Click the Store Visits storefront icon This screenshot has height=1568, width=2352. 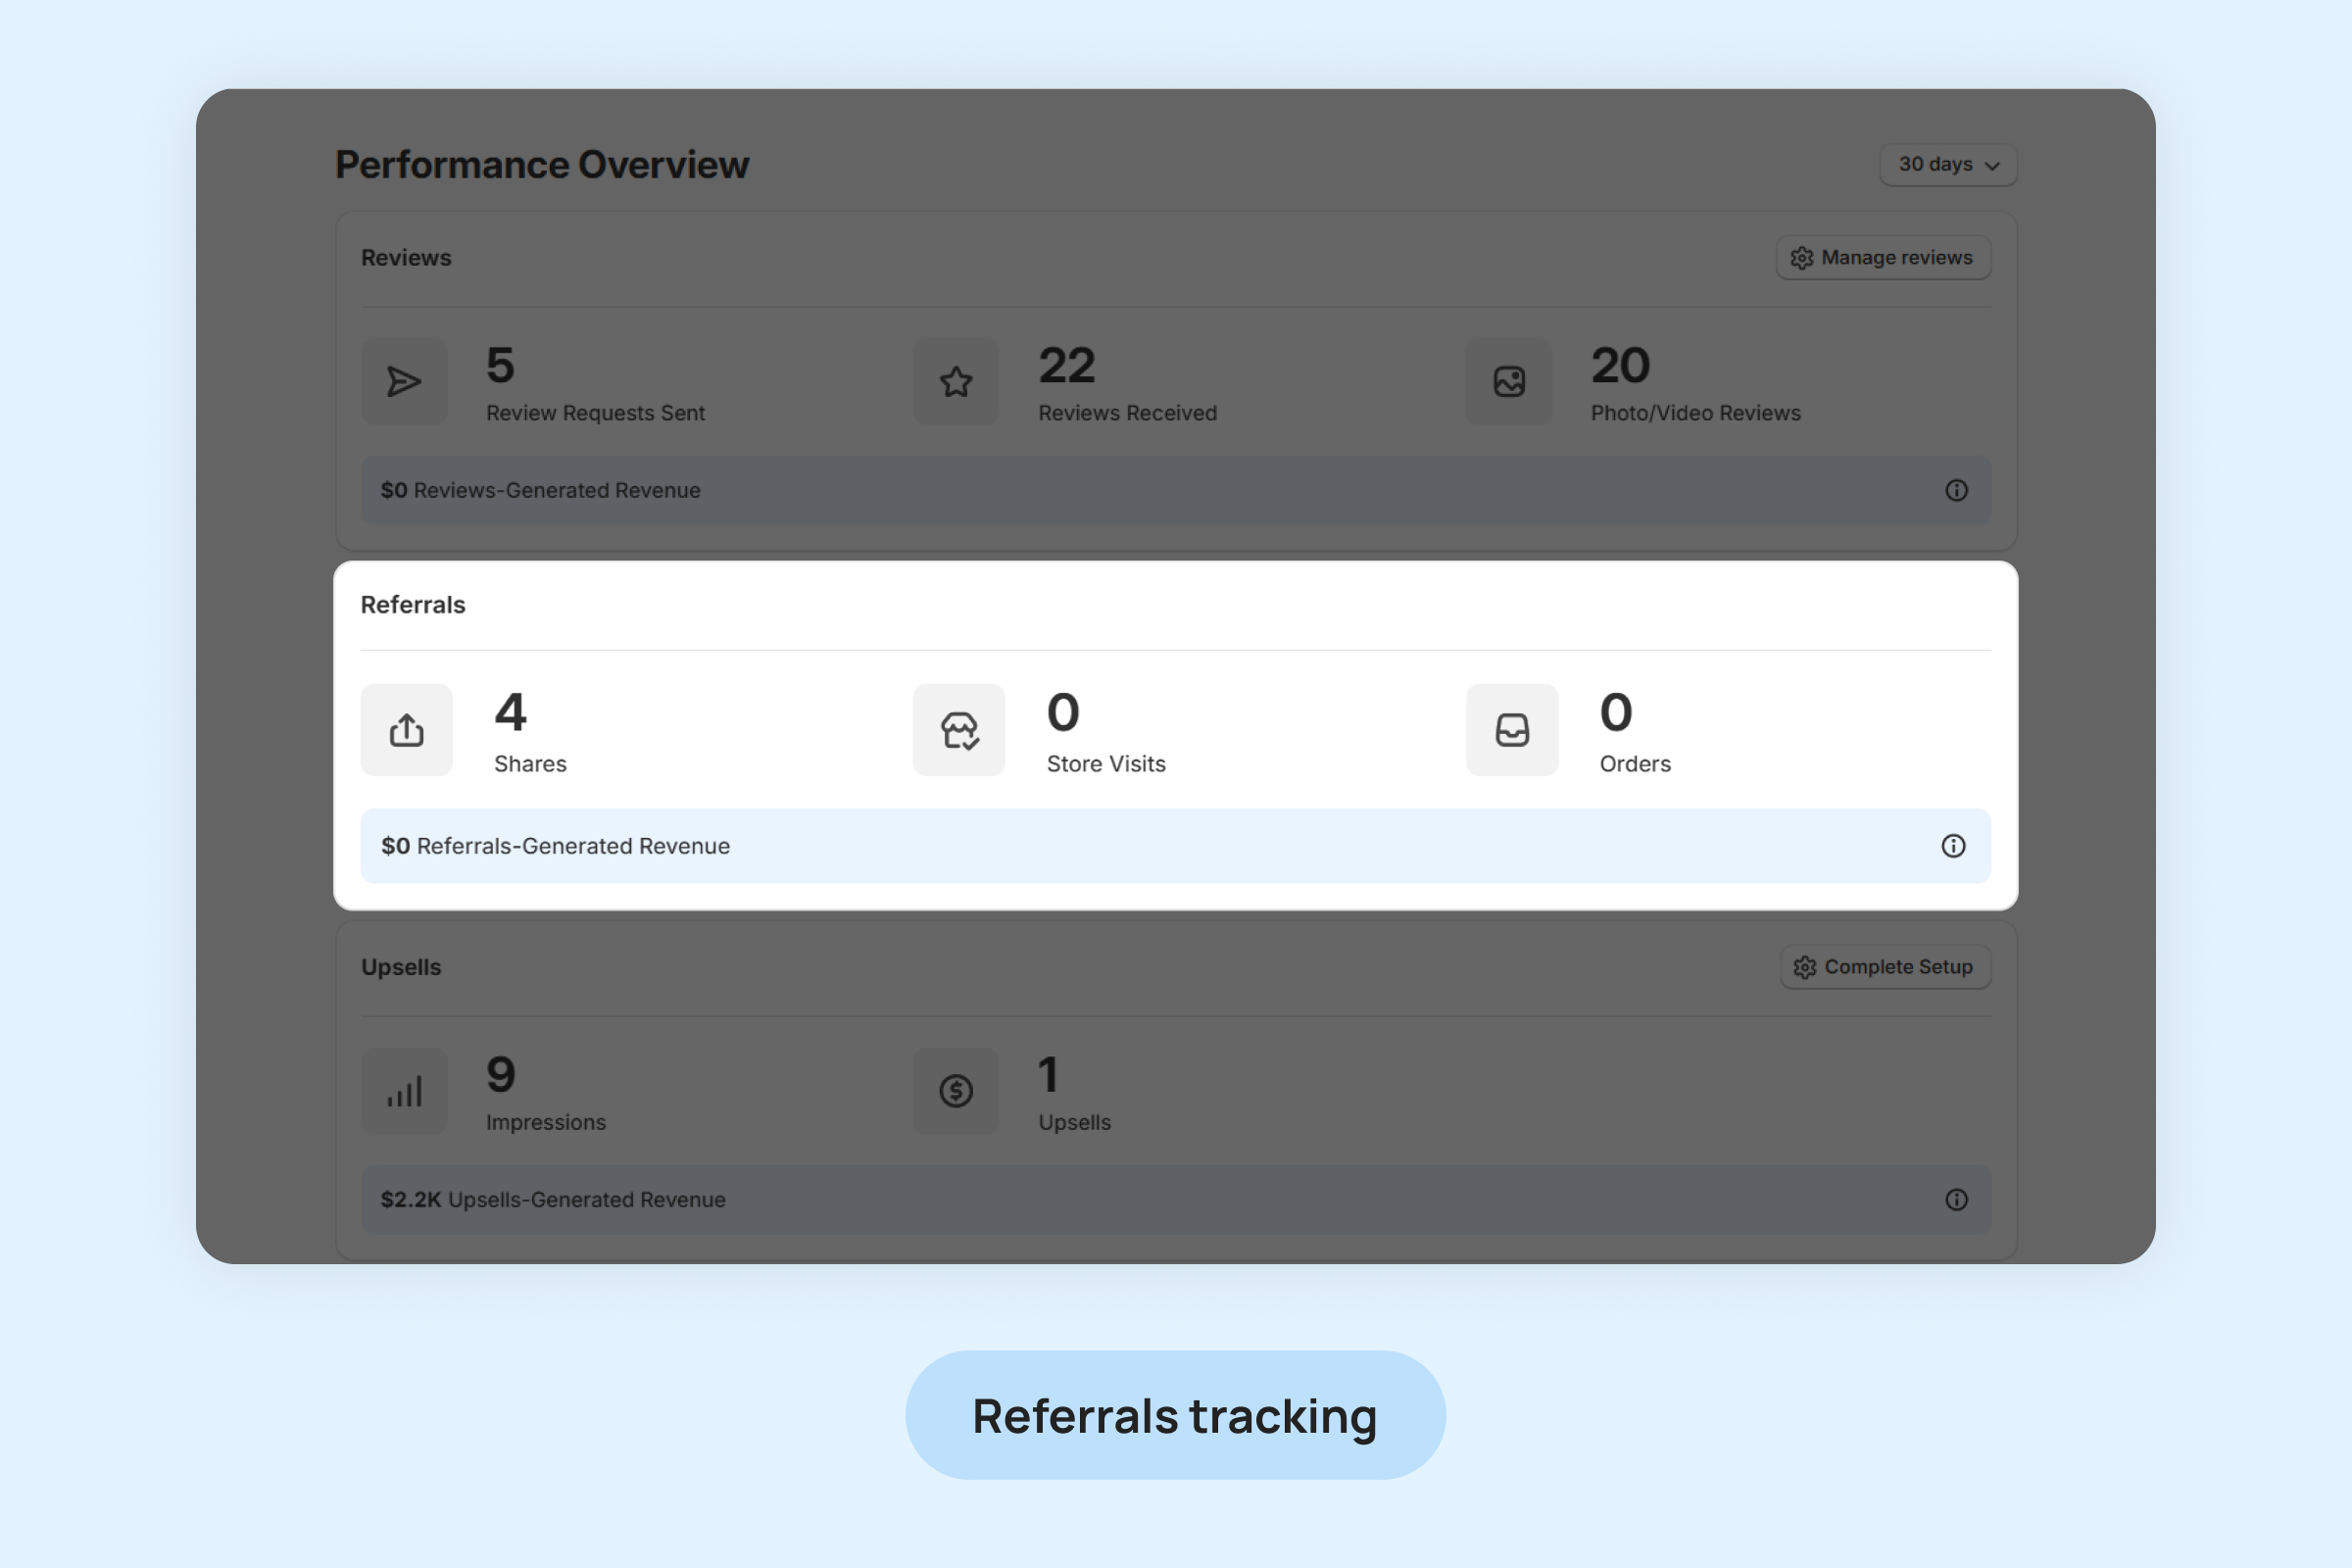pyautogui.click(x=959, y=730)
